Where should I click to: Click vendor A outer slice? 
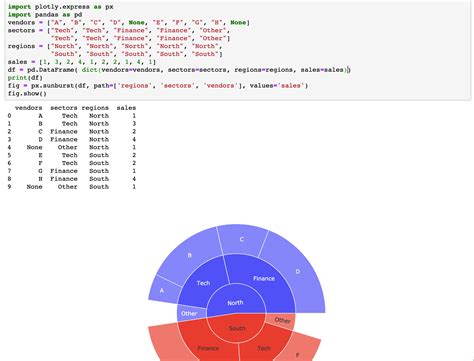[x=162, y=290]
